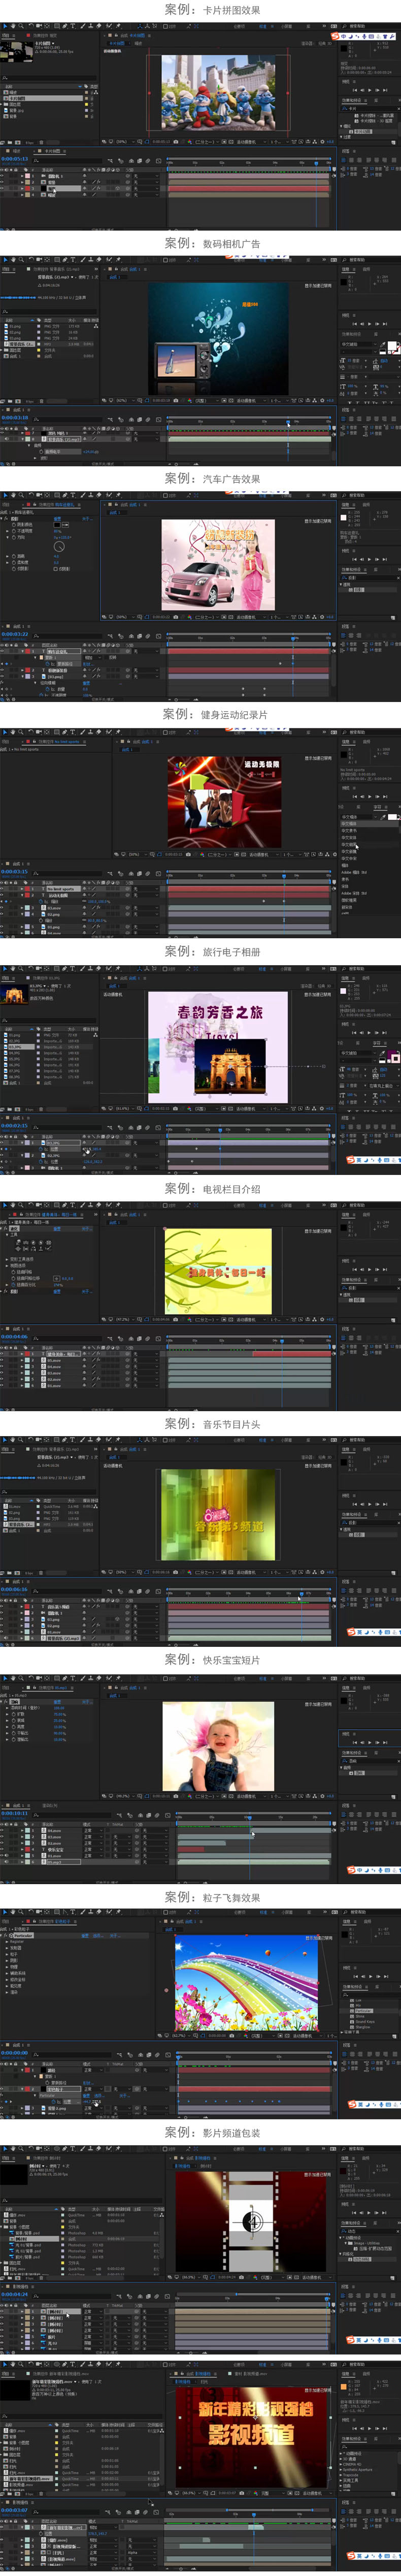Viewport: 401px width, 2576px height.
Task: Click the Sogou input icon in 粒子飞舞效果 screenshot
Action: (x=352, y=2105)
